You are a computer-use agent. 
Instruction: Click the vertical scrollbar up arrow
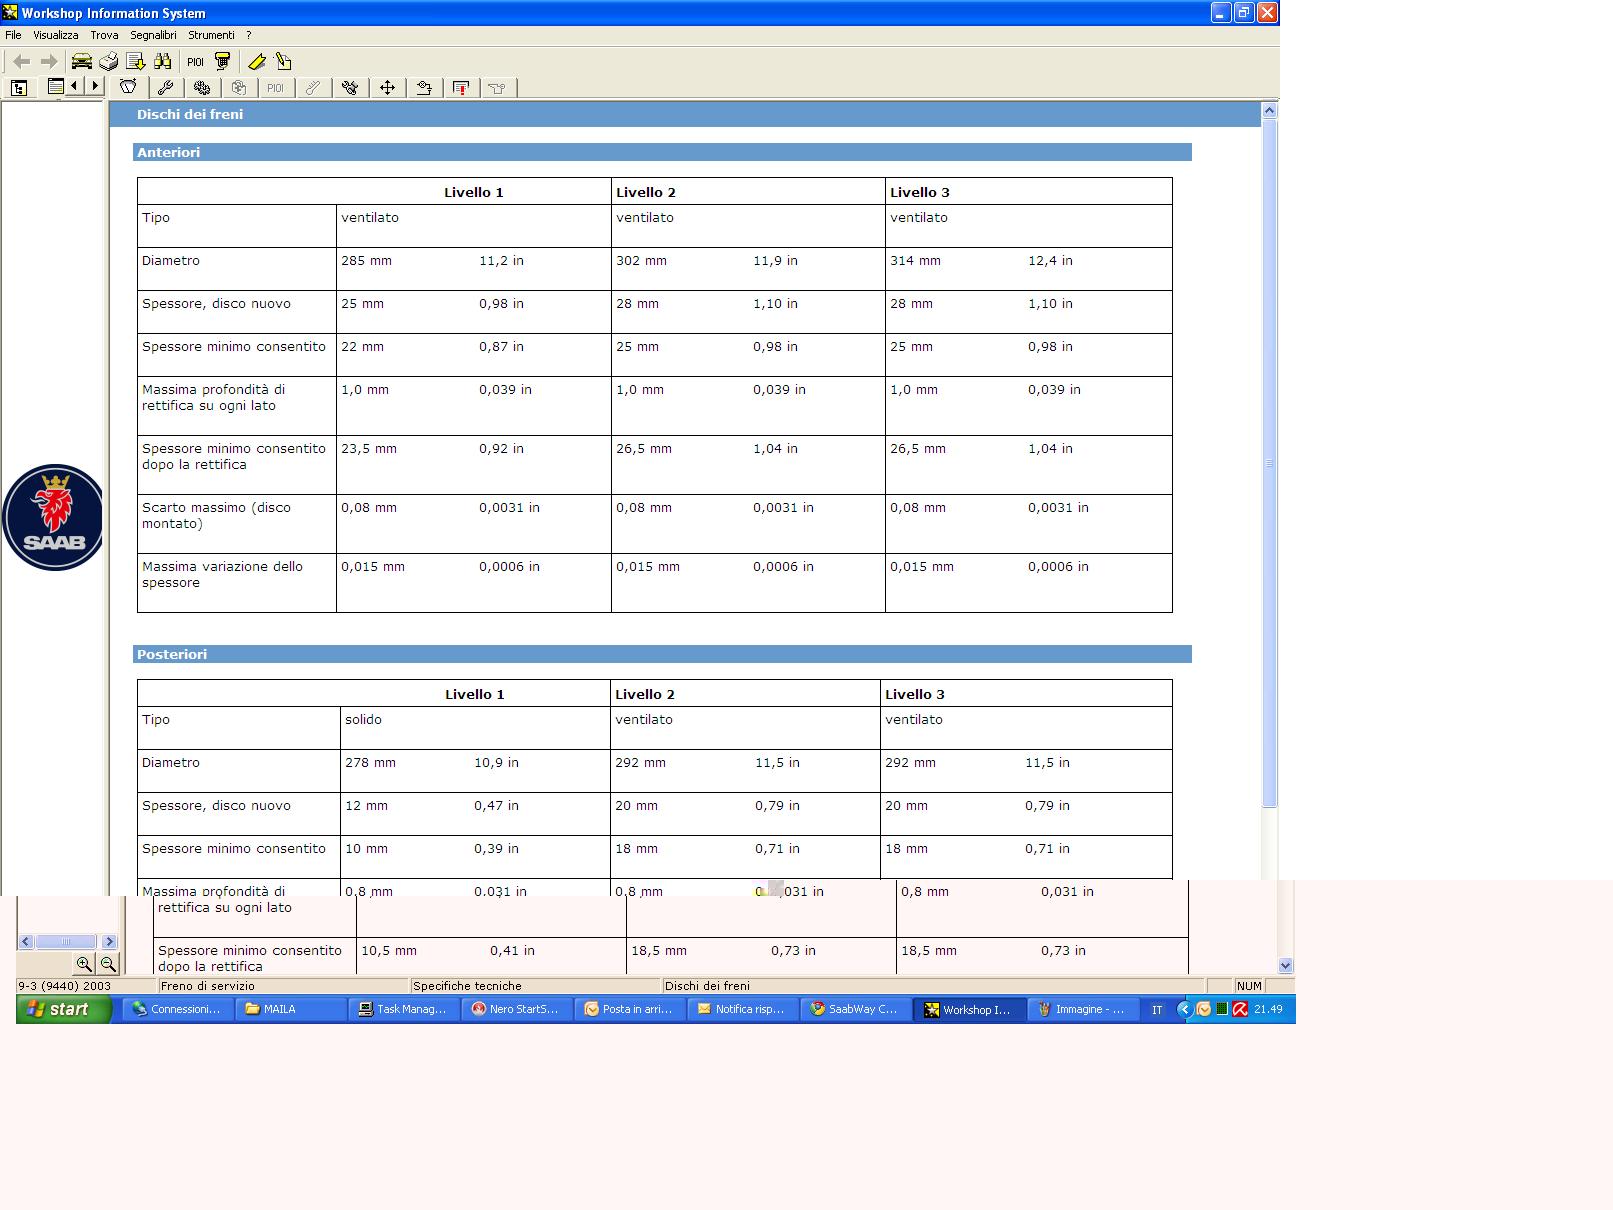(1269, 110)
